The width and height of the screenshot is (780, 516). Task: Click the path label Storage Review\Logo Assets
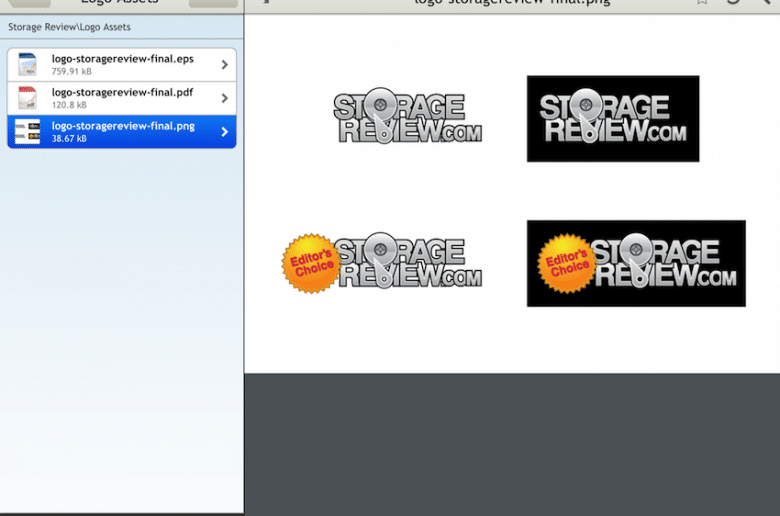[69, 27]
